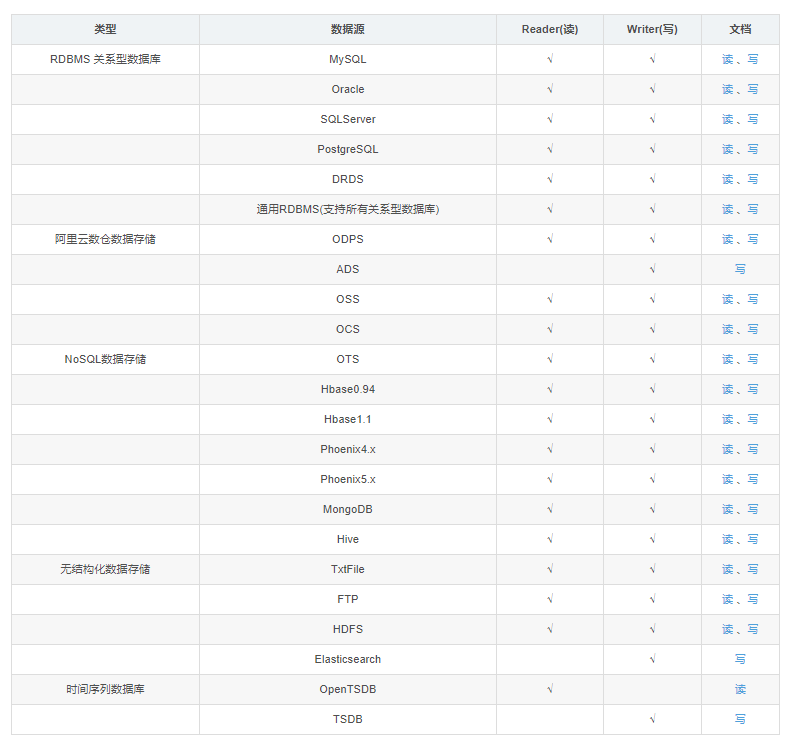789x748 pixels.
Task: Open the ODPS read doc link
Action: tap(728, 239)
